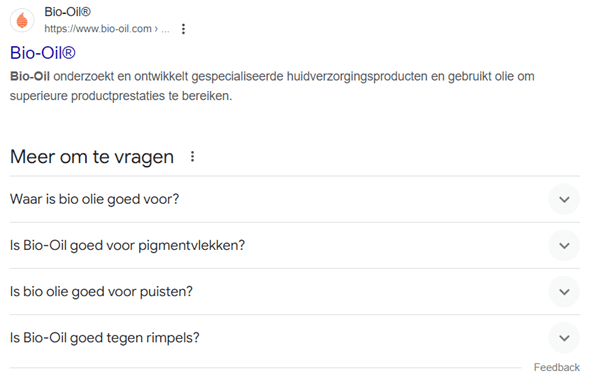Click the Feedback link

556,367
